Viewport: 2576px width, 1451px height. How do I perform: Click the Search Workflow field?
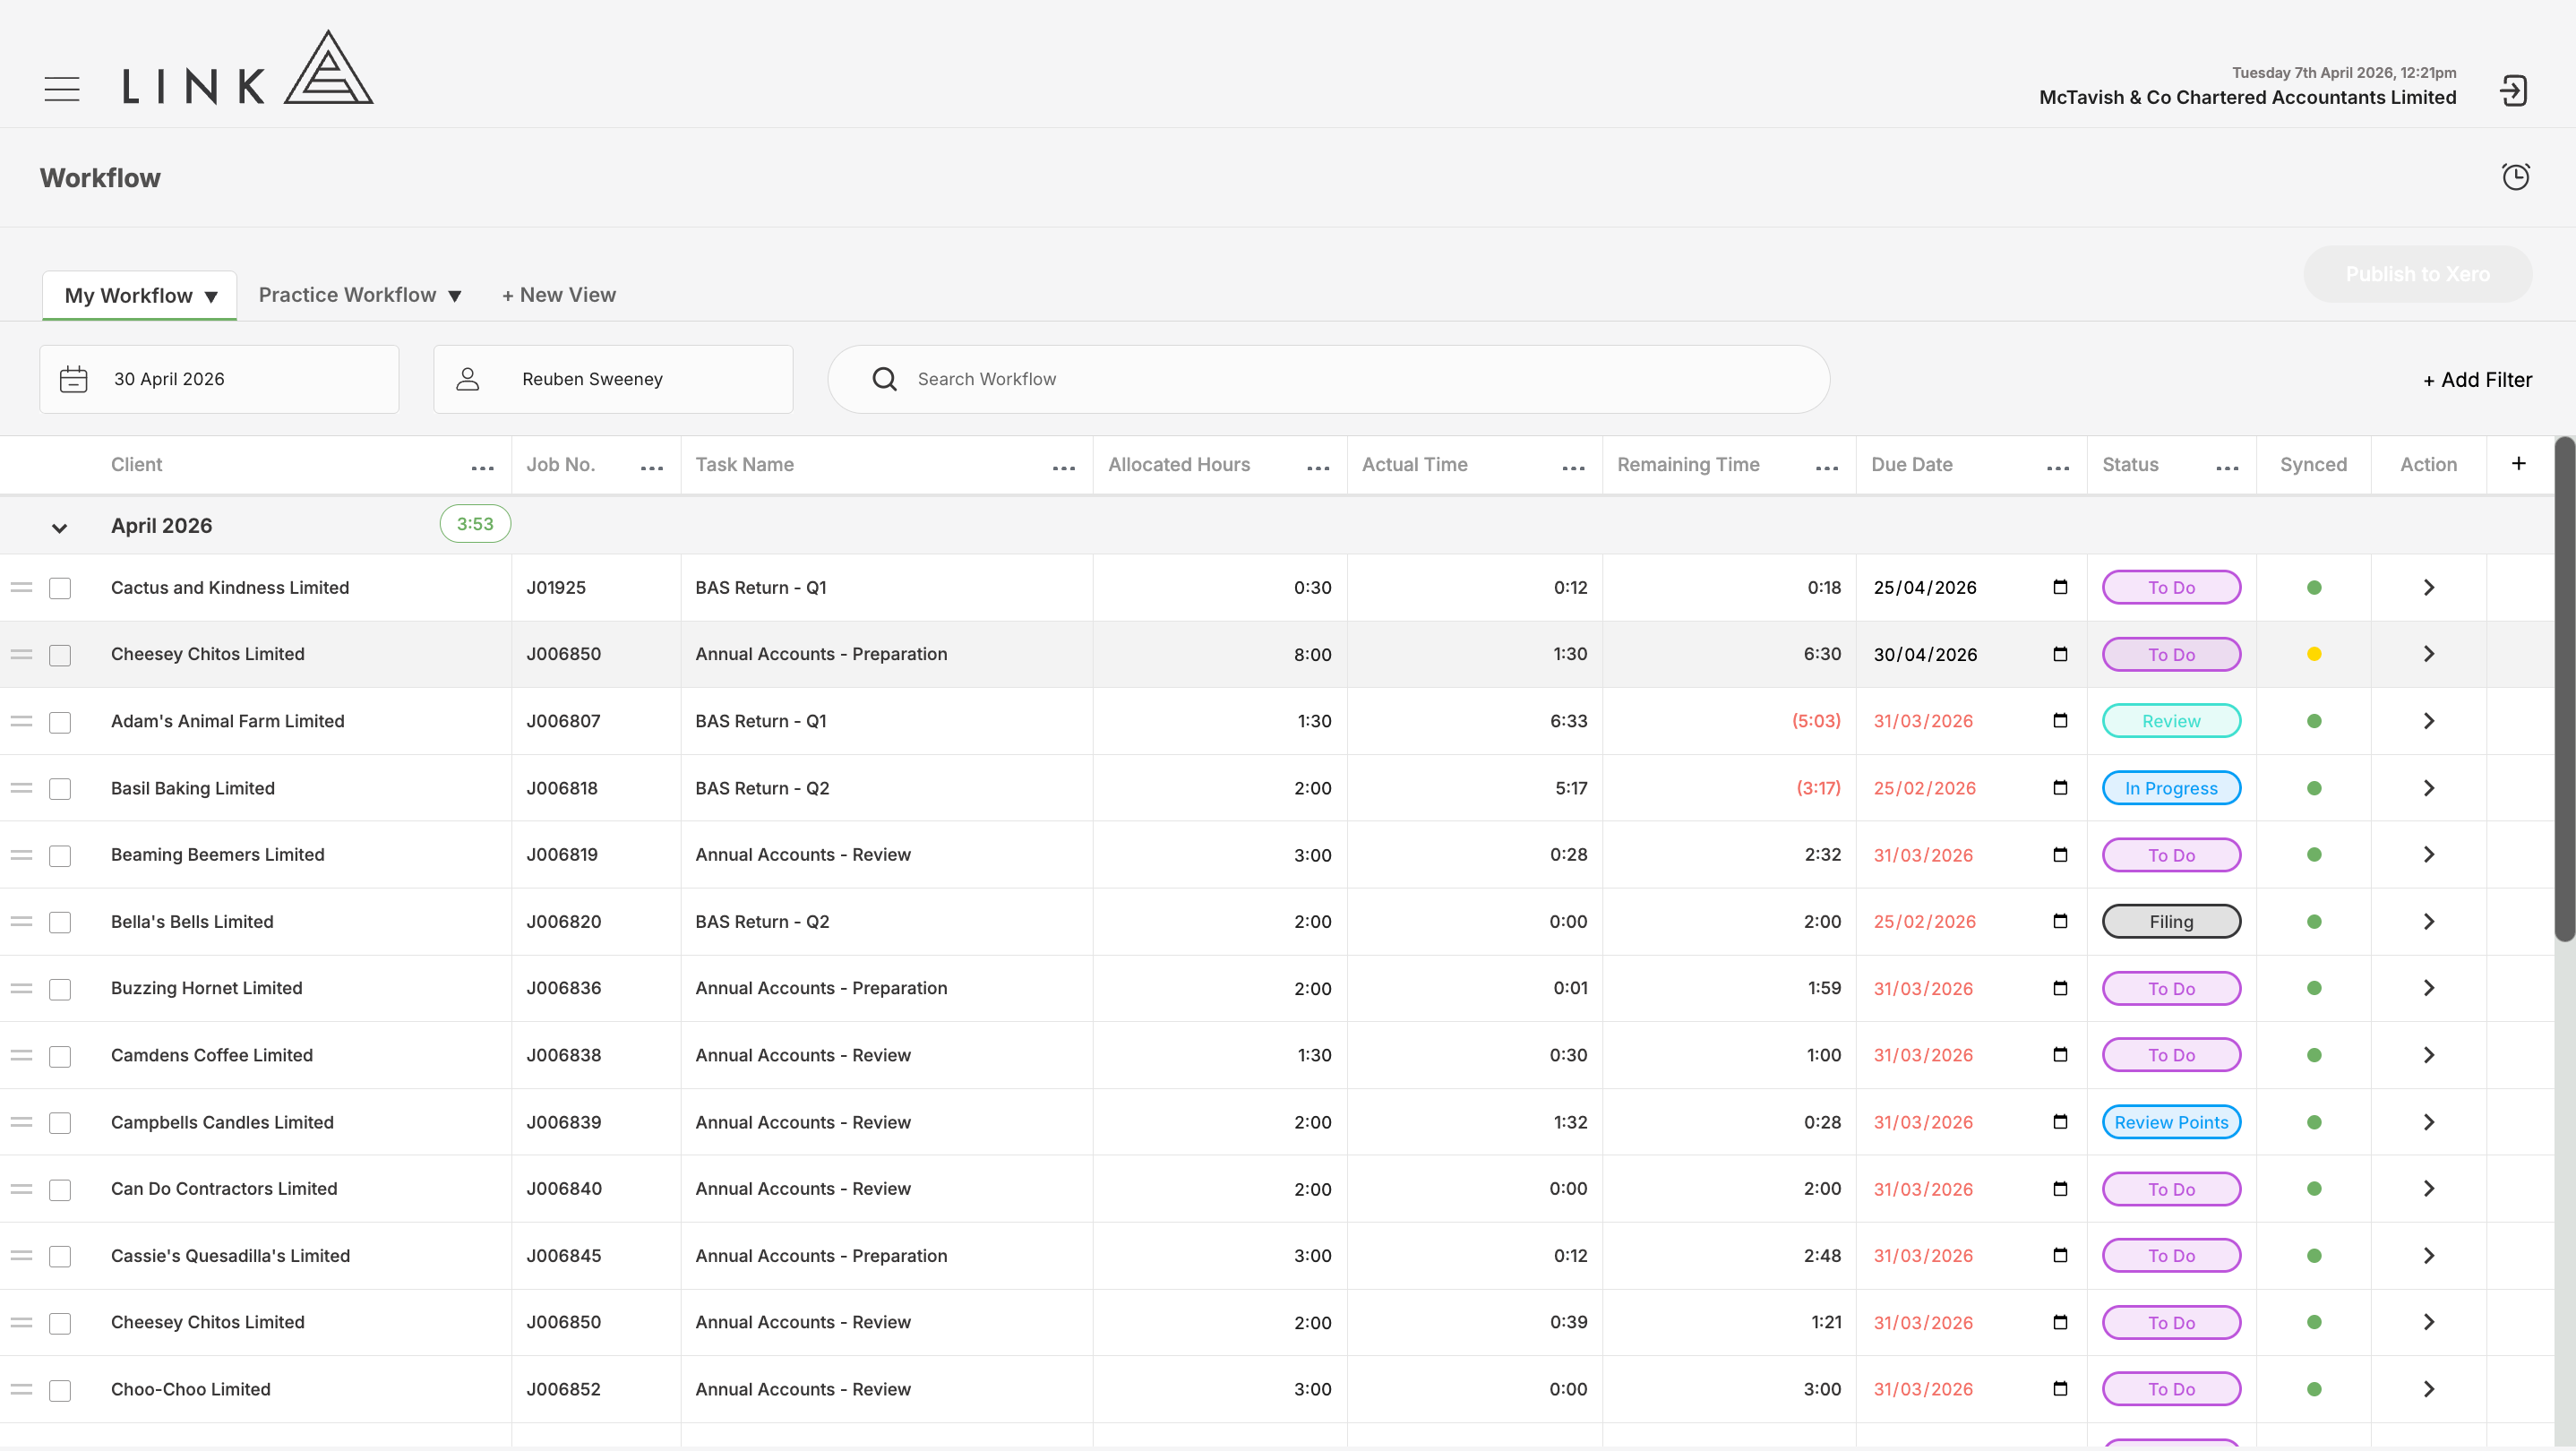pyautogui.click(x=1329, y=379)
